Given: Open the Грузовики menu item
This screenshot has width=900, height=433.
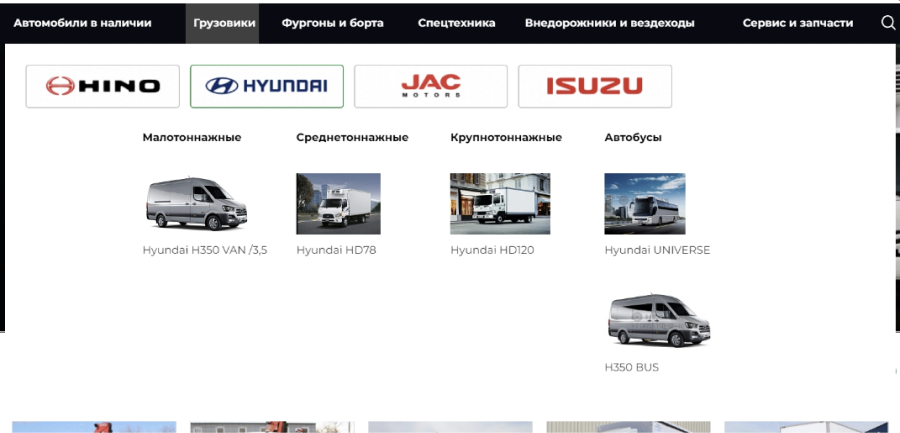Looking at the screenshot, I should (x=223, y=23).
